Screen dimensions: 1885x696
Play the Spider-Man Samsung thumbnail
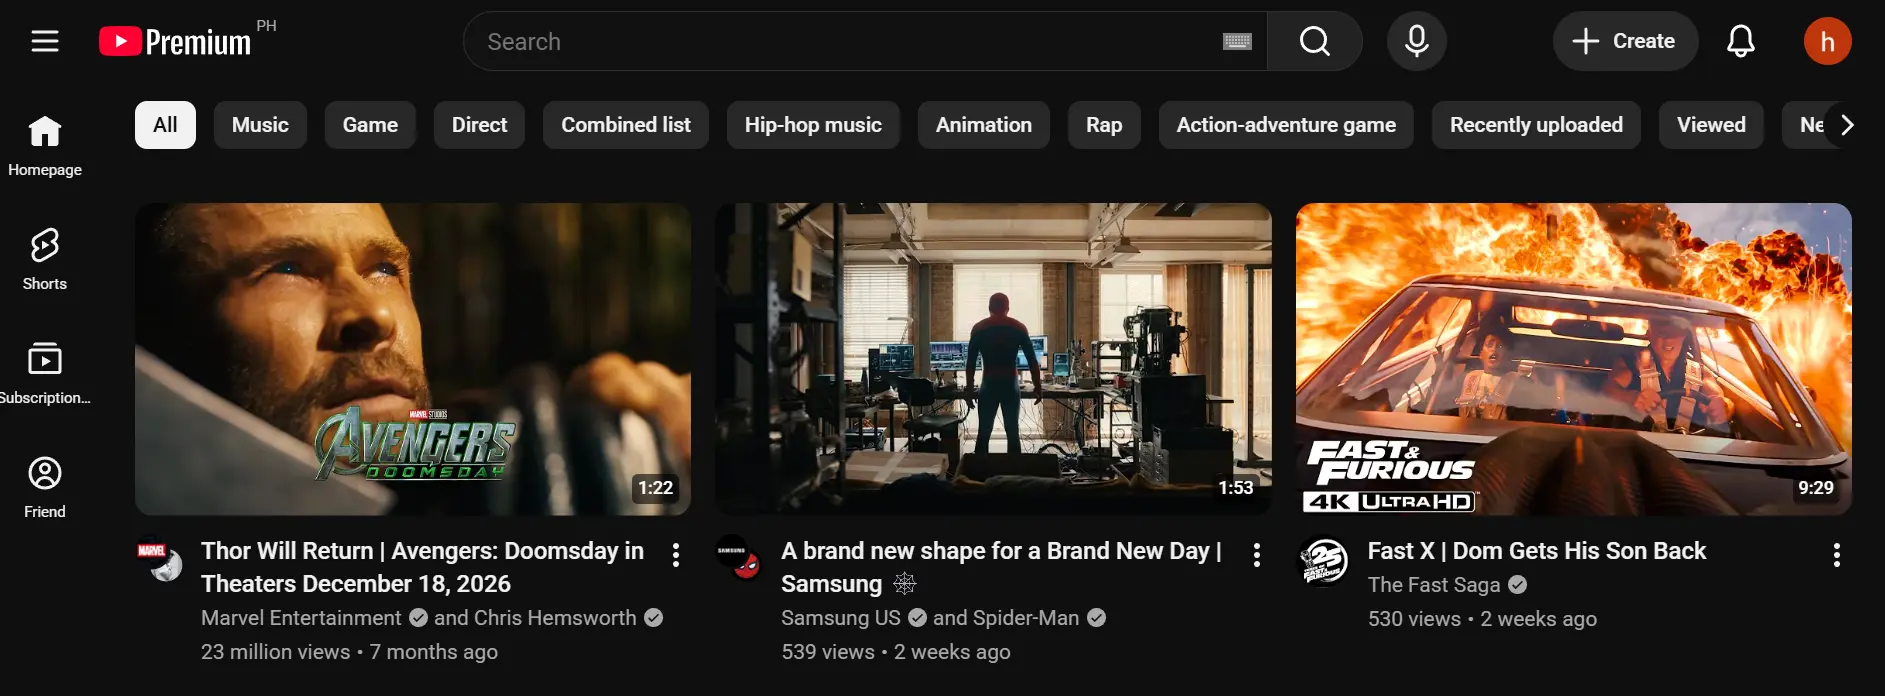993,359
